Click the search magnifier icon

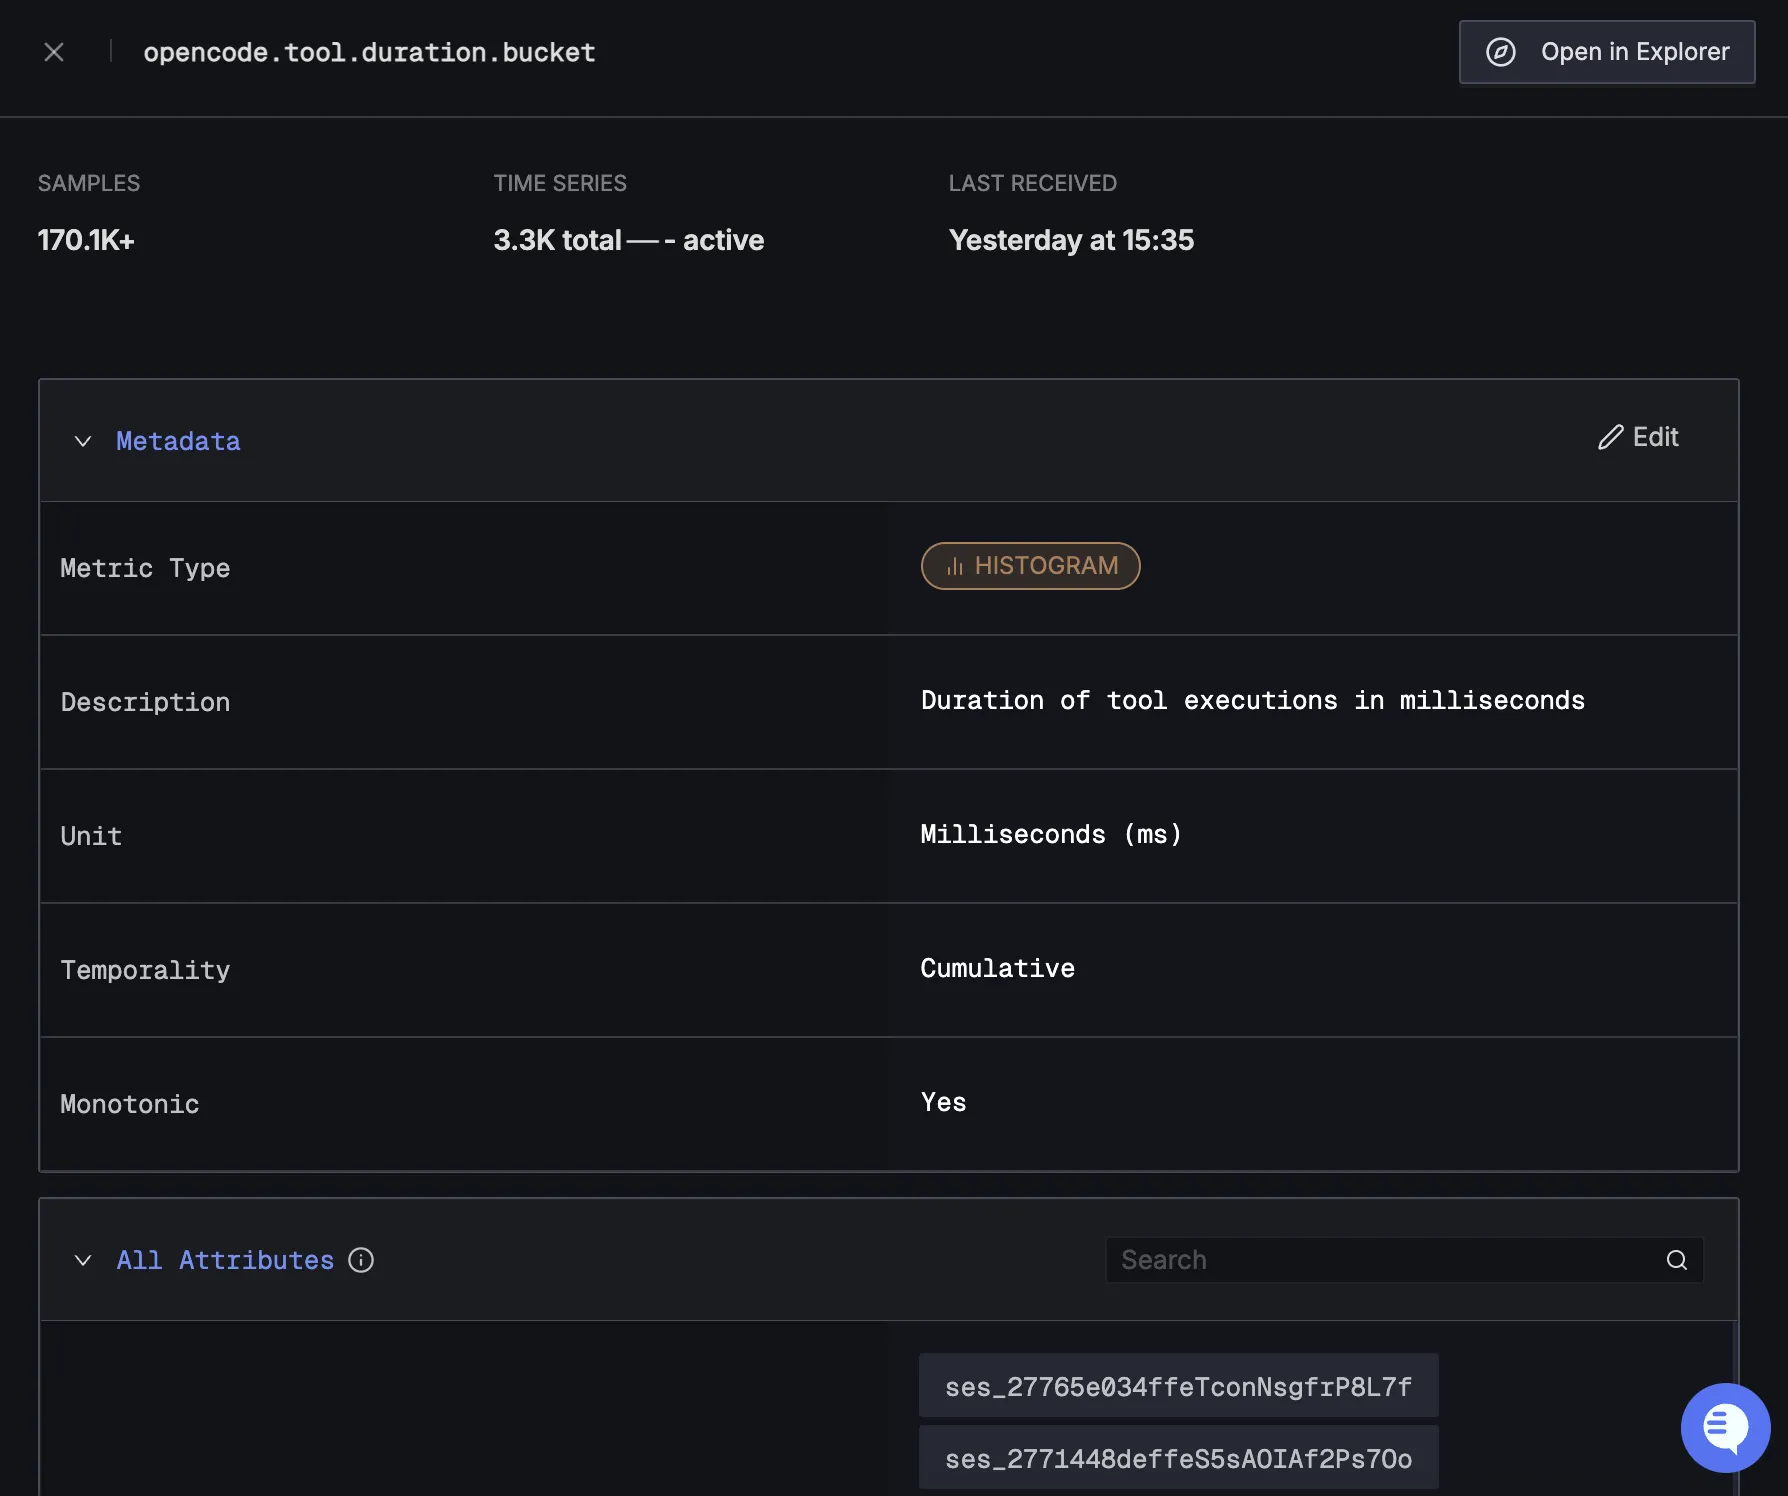pyautogui.click(x=1677, y=1260)
